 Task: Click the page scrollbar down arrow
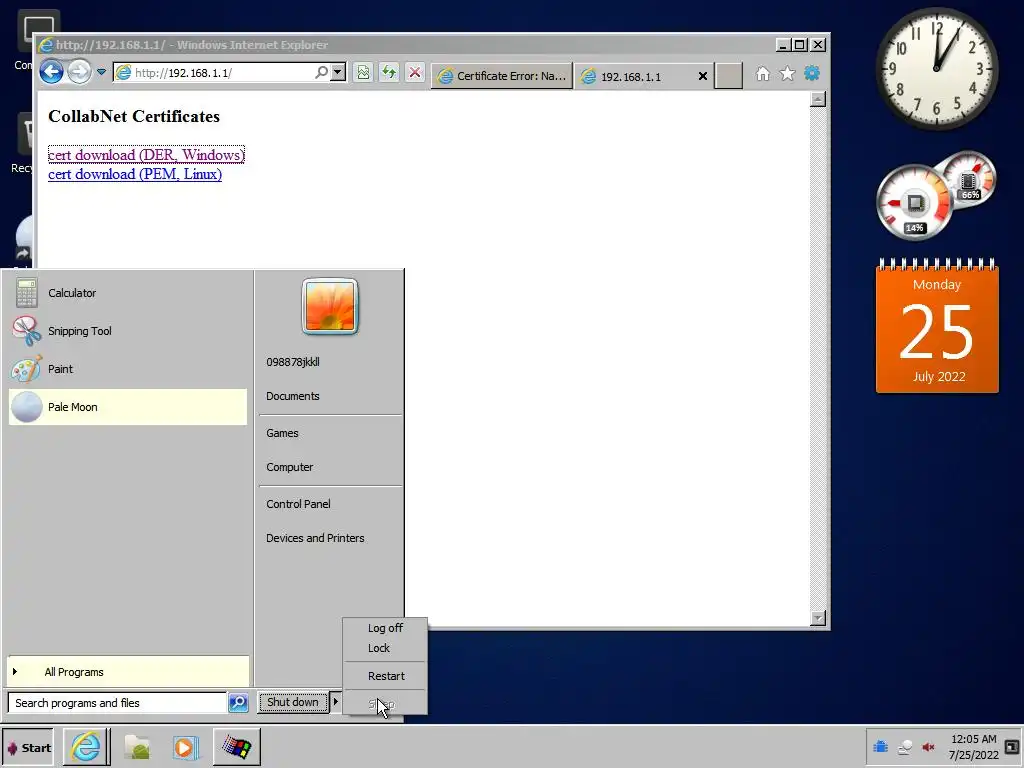click(818, 618)
